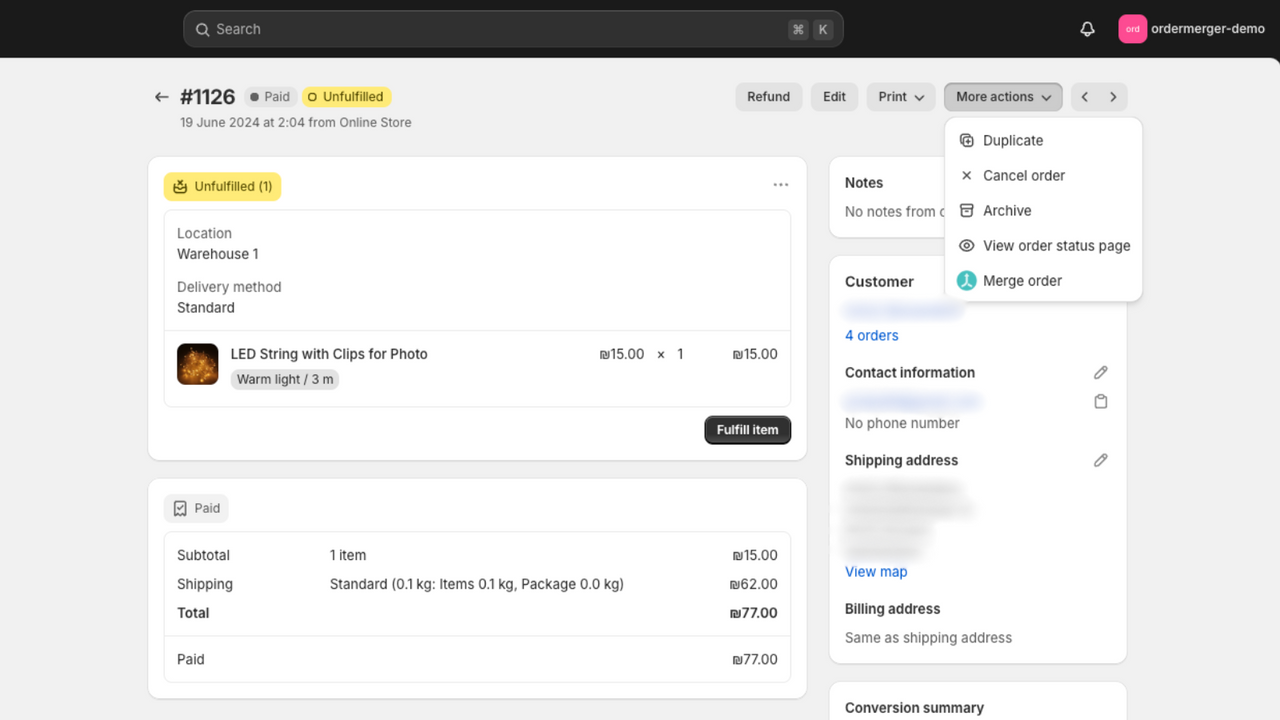Click the Unfulfilled (1) card badge
Viewport: 1280px width, 720px height.
(223, 186)
